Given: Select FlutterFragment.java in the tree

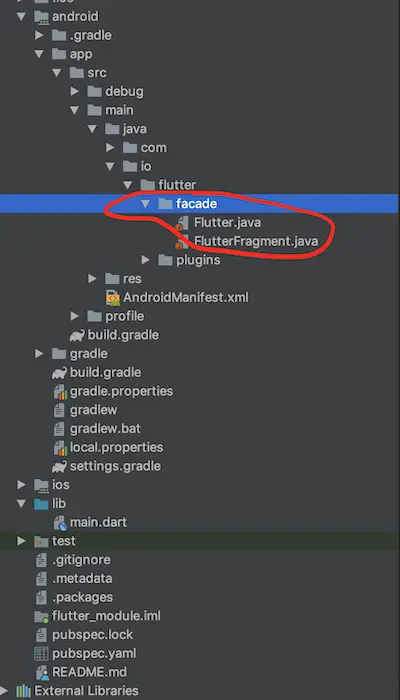Looking at the screenshot, I should (256, 241).
